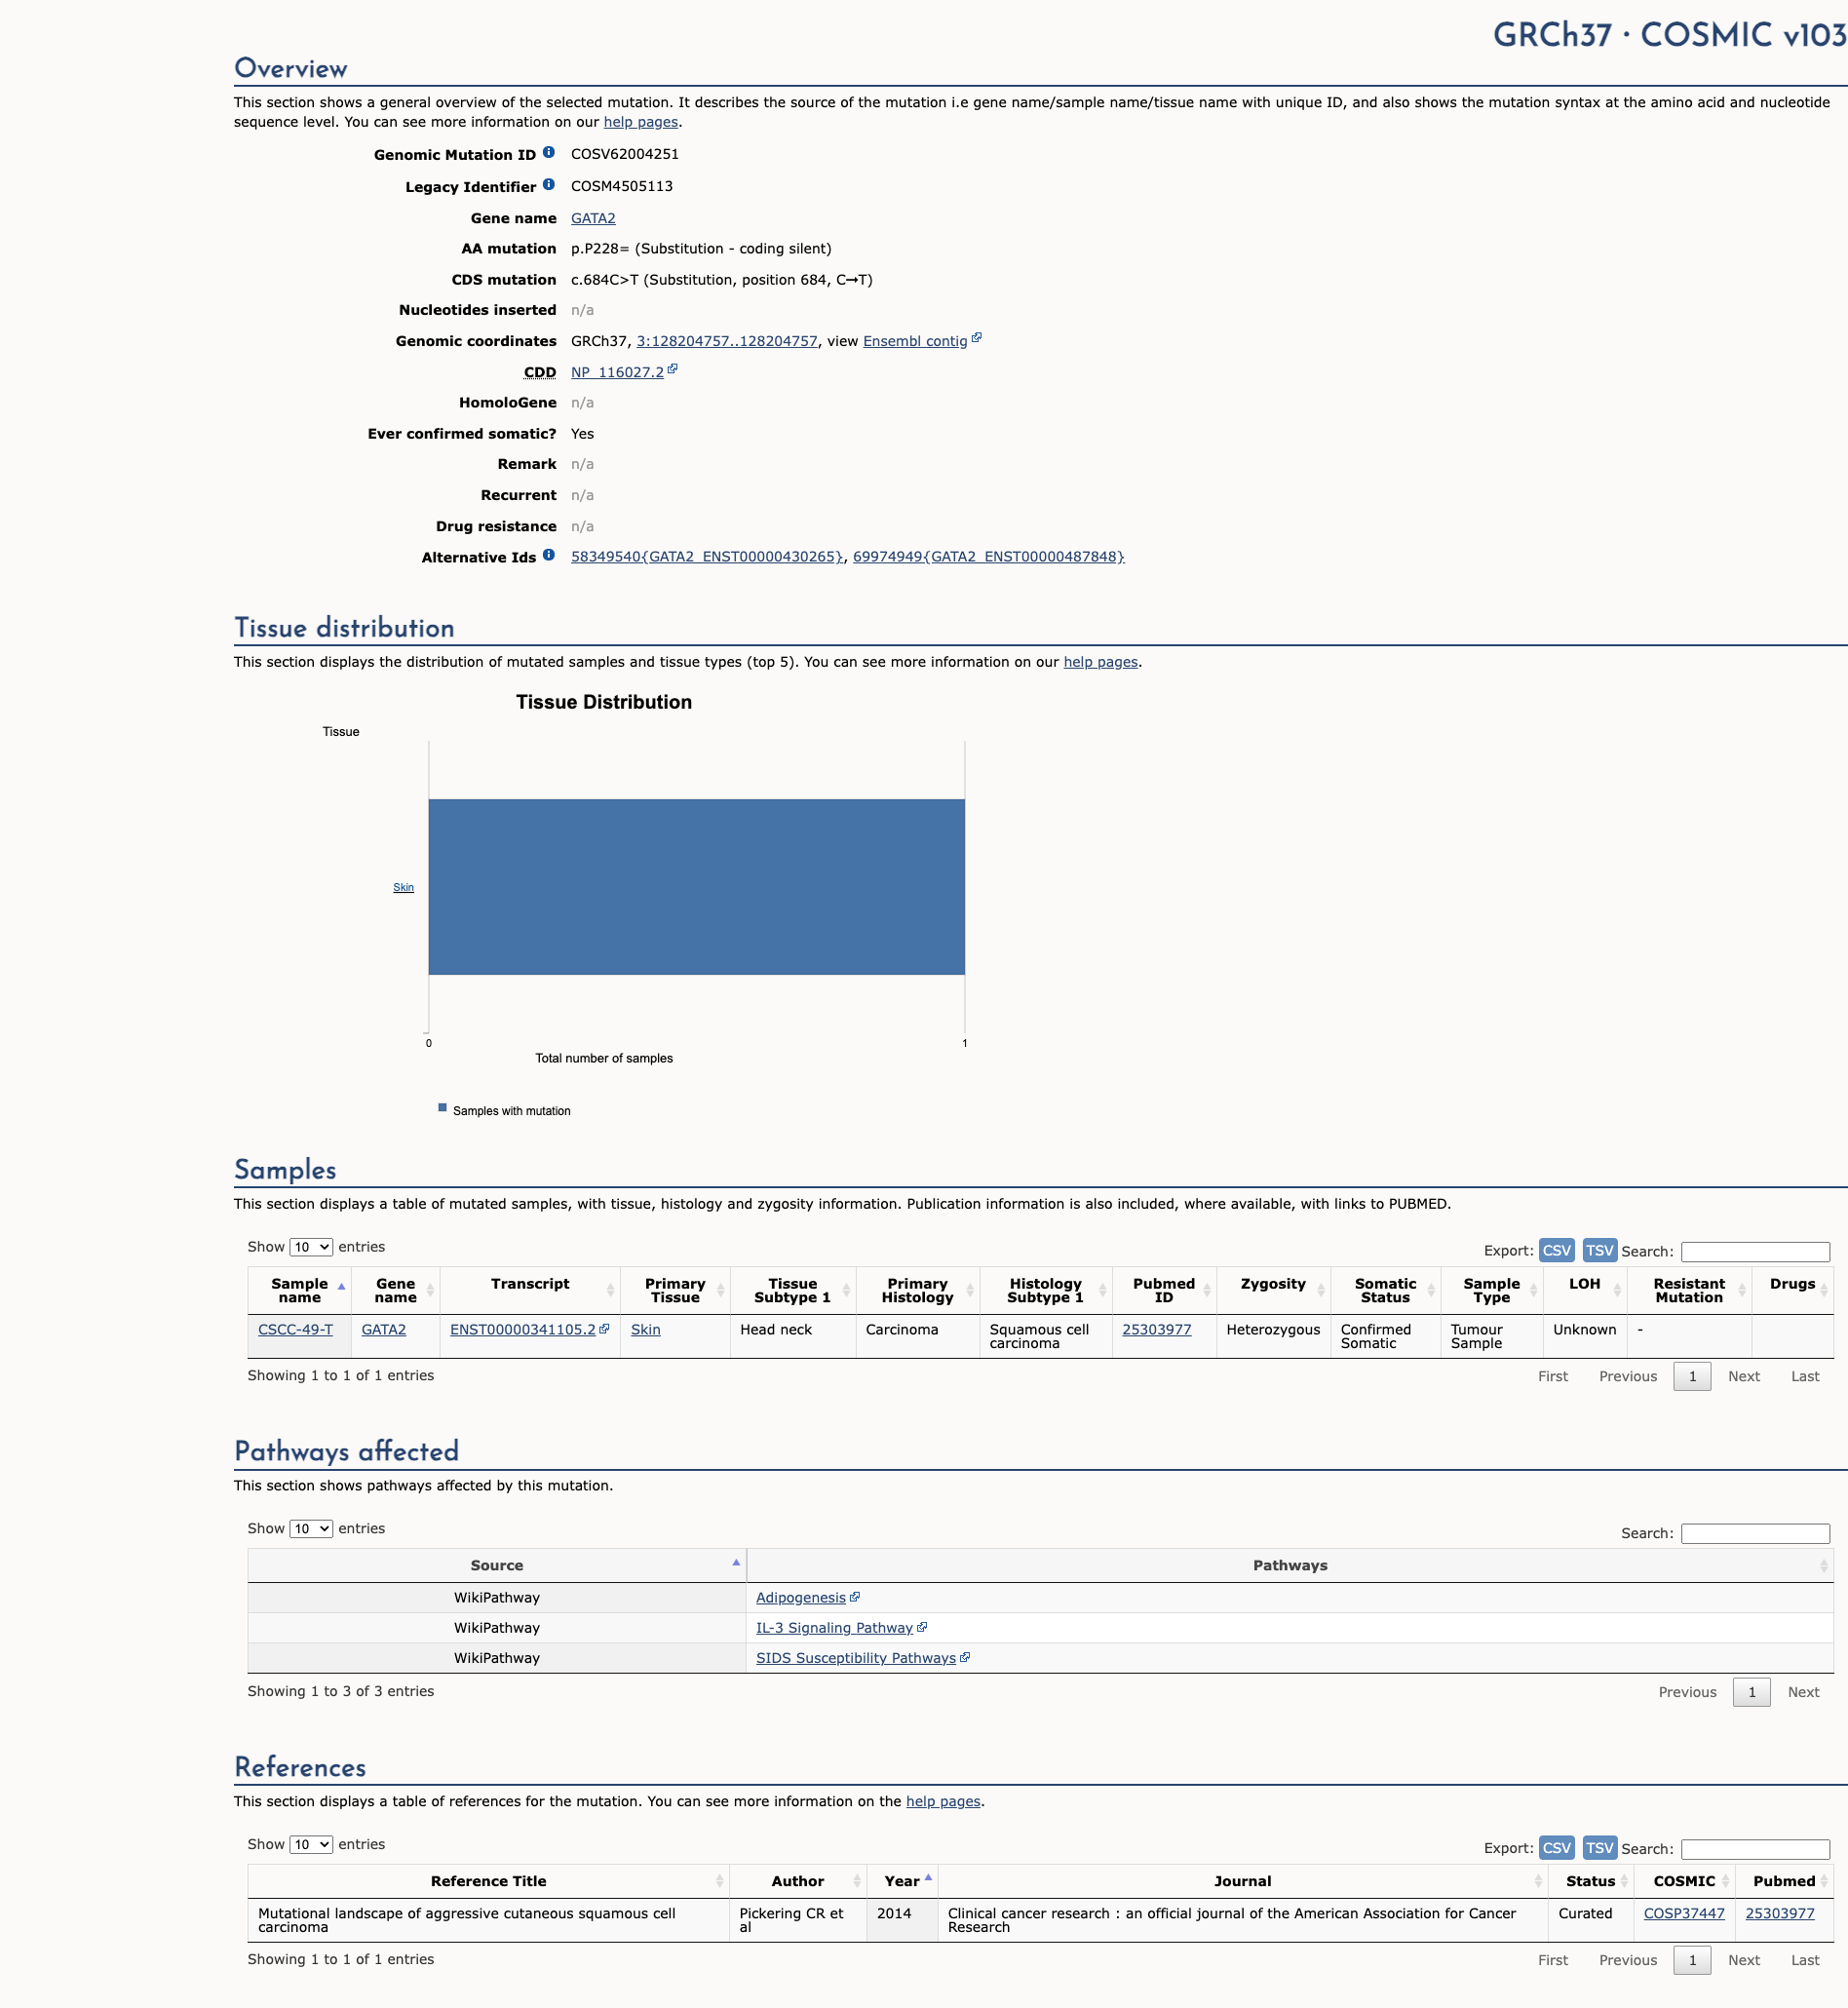Screen dimensions: 1848x2008
Task: Open genomic coordinates 3:128204757..128204757 link
Action: (x=727, y=341)
